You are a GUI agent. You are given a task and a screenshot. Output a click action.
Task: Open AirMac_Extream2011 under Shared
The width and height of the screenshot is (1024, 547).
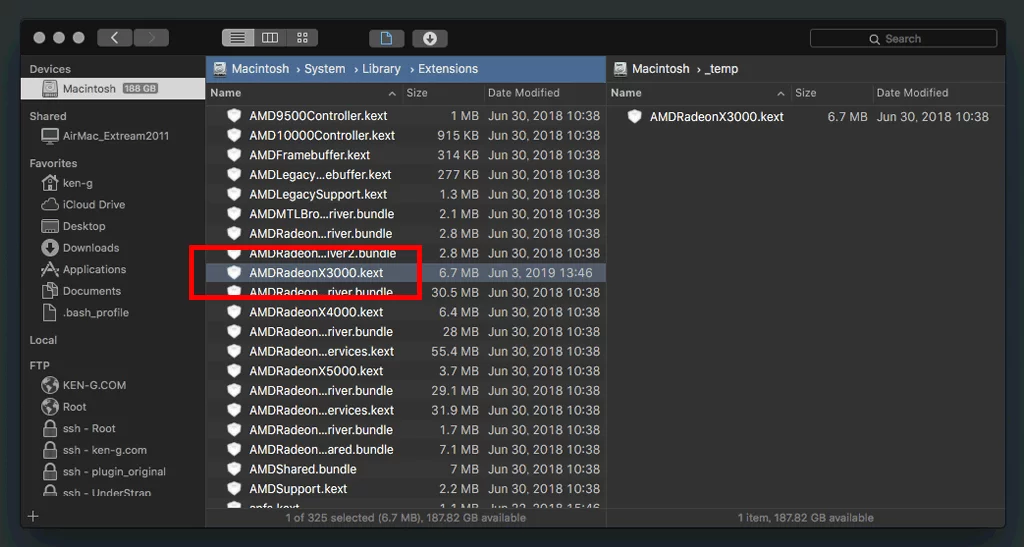(104, 136)
